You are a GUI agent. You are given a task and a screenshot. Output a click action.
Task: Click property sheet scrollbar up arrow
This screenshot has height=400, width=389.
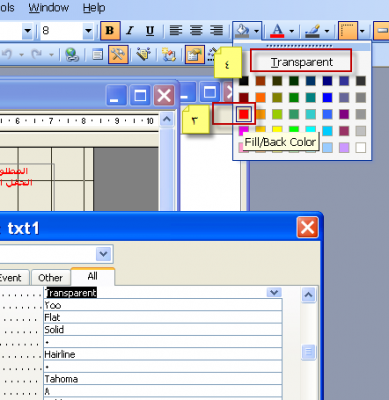click(308, 295)
